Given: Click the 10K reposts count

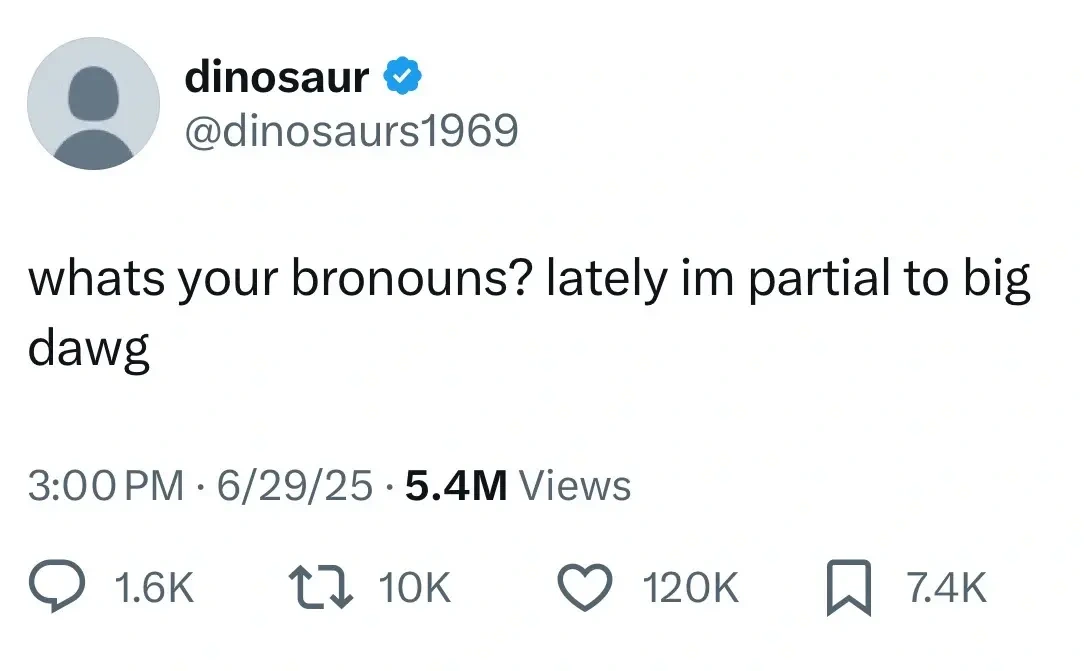Looking at the screenshot, I should [415, 588].
